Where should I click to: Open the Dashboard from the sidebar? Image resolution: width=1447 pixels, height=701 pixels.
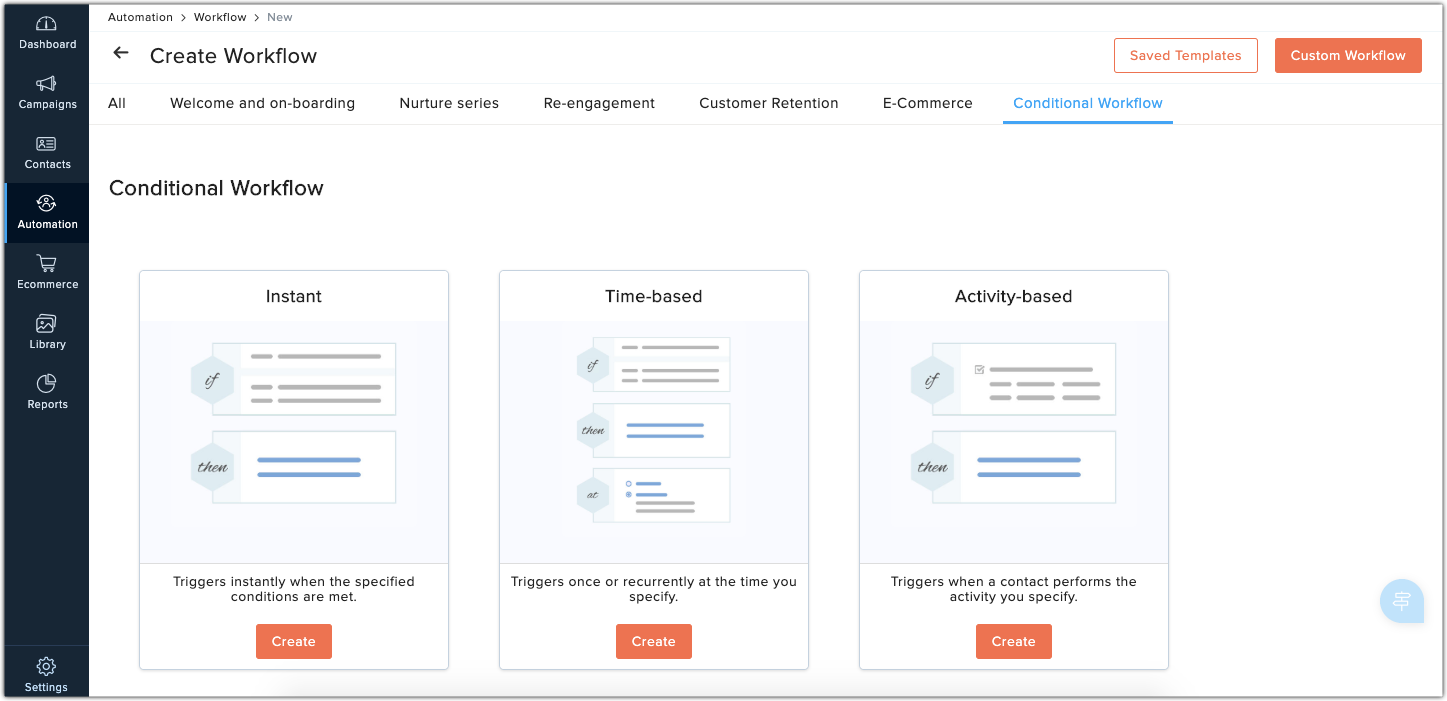46,33
